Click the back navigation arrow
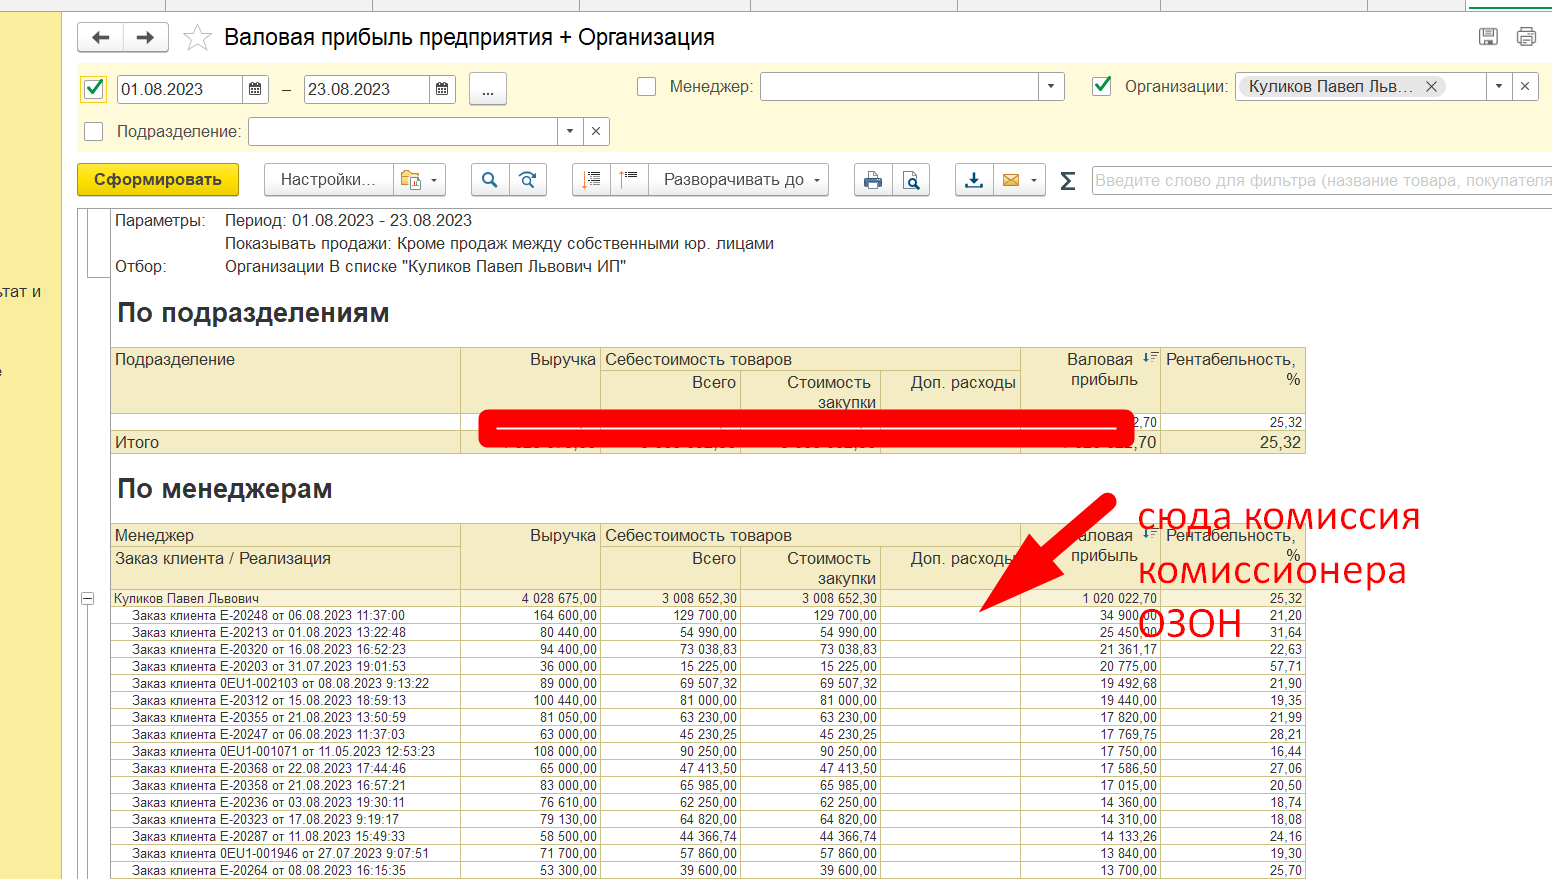Image resolution: width=1552 pixels, height=879 pixels. click(100, 38)
